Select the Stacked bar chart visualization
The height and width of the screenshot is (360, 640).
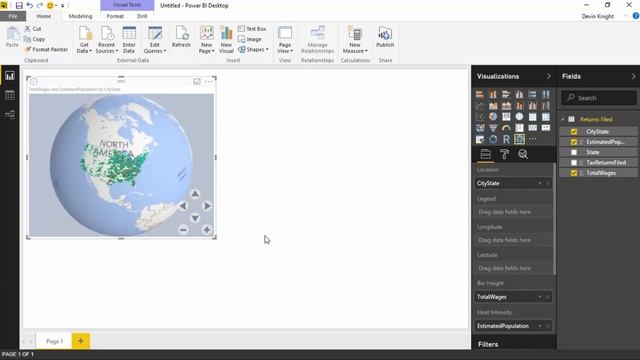click(x=480, y=94)
